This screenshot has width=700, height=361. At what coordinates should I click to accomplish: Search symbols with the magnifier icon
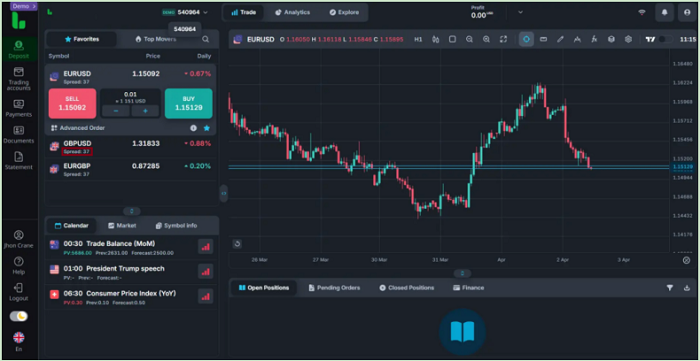pos(205,39)
